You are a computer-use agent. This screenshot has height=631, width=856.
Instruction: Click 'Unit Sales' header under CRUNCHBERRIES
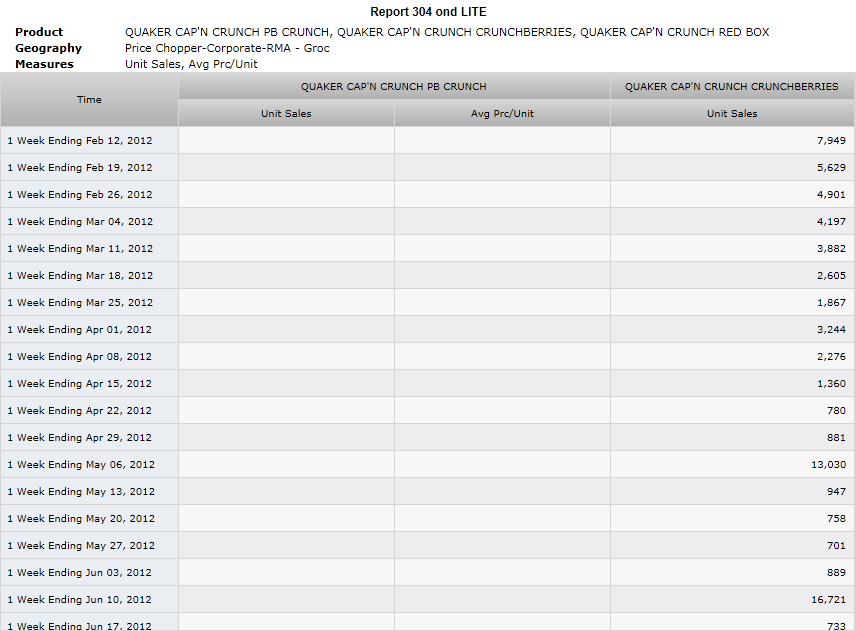click(732, 114)
